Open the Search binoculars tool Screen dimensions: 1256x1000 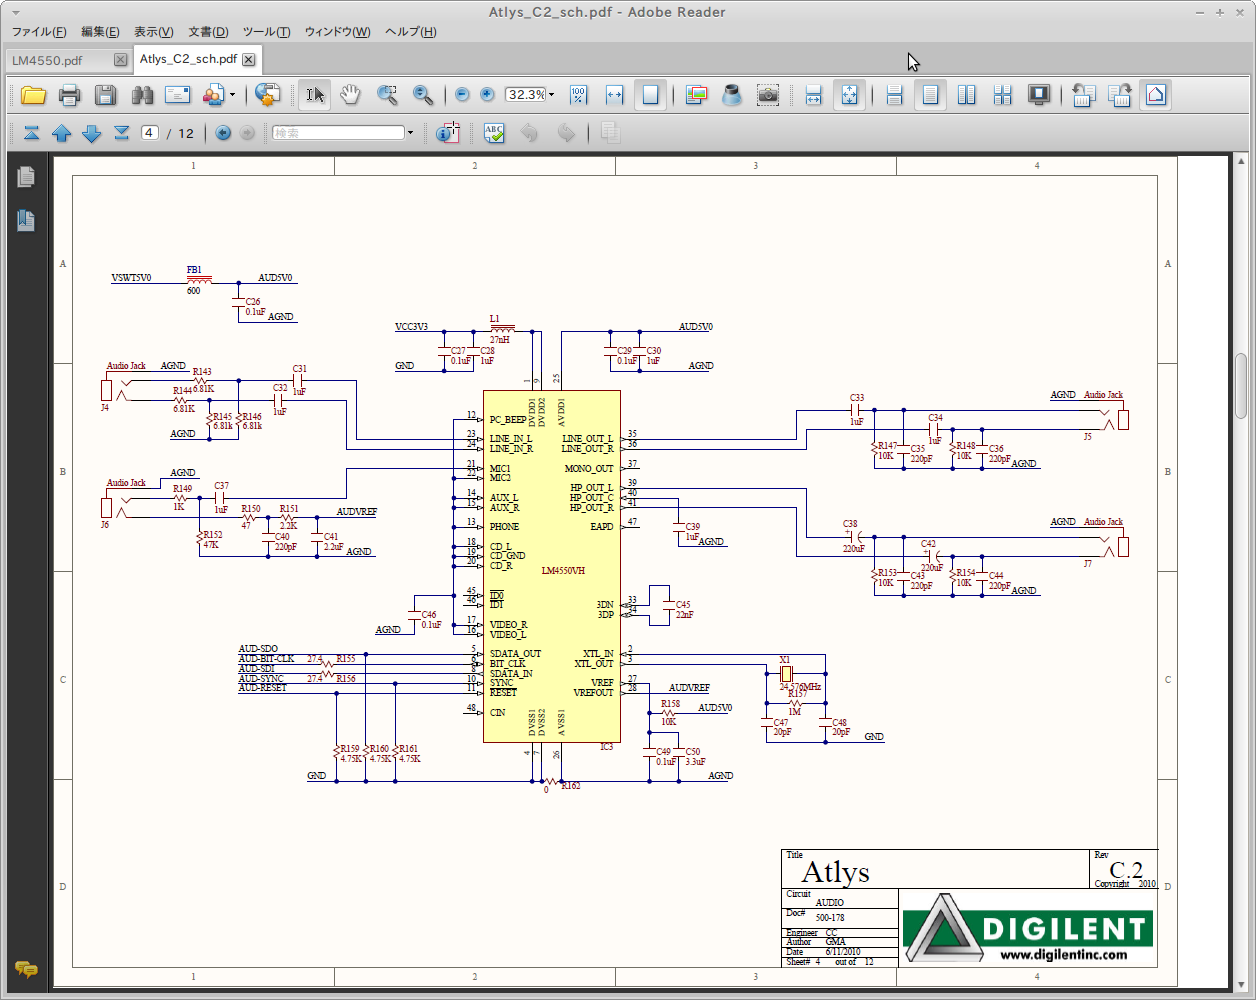click(142, 95)
